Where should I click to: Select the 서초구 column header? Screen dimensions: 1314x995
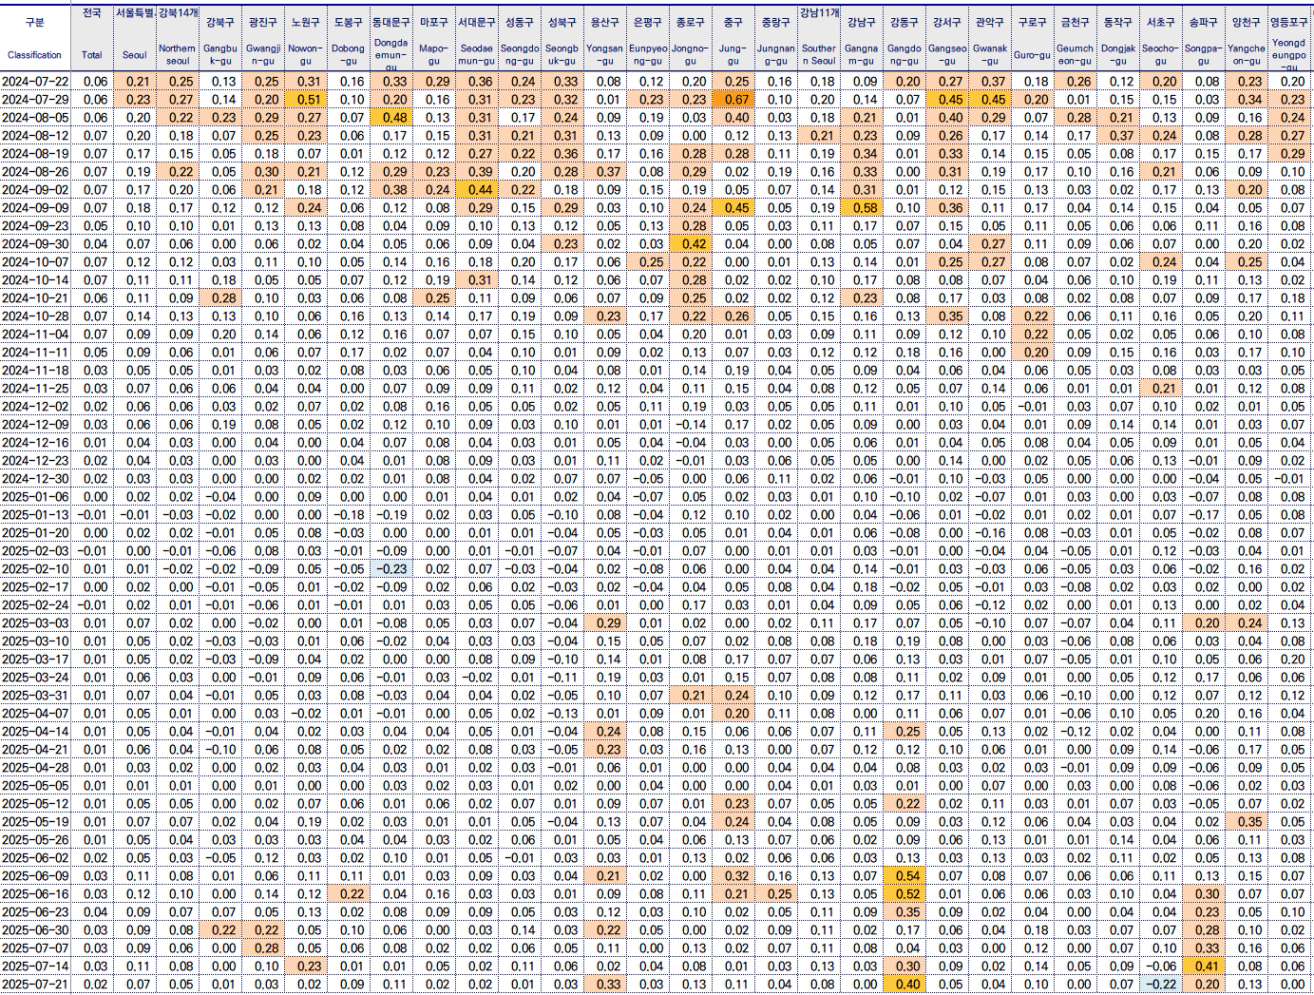1160,21
